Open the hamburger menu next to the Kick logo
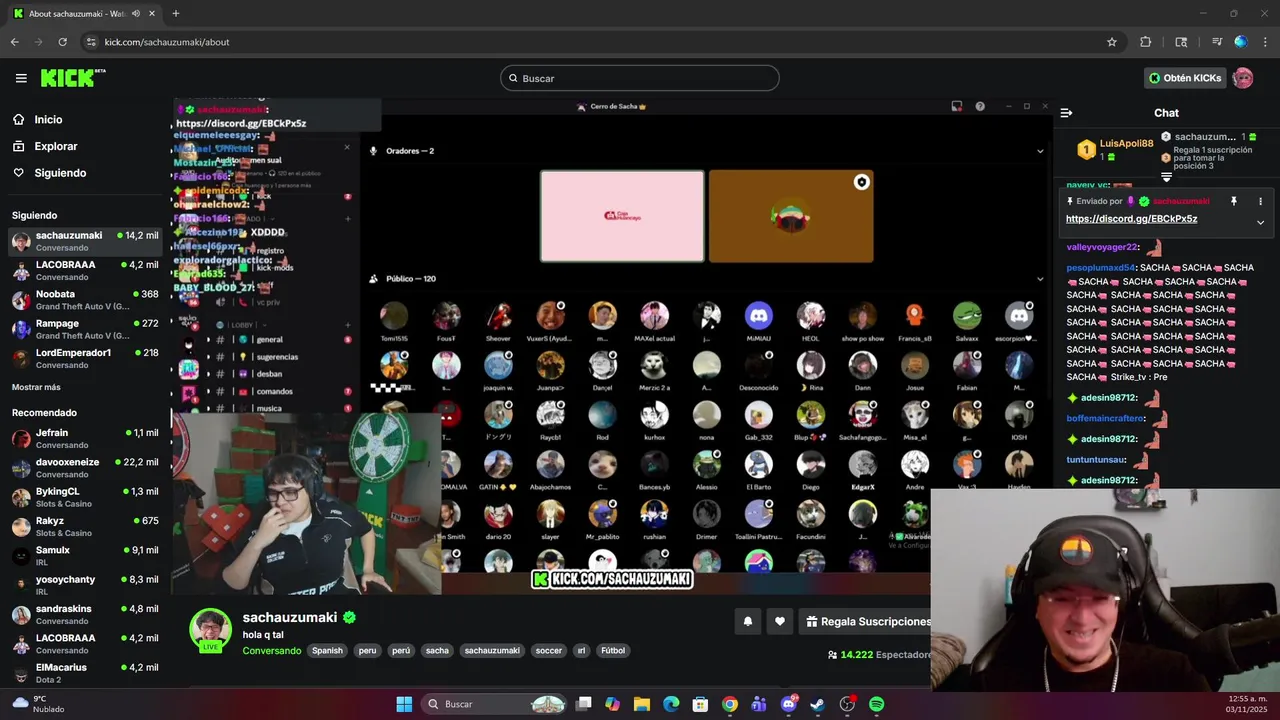The height and width of the screenshot is (720, 1280). coord(21,78)
